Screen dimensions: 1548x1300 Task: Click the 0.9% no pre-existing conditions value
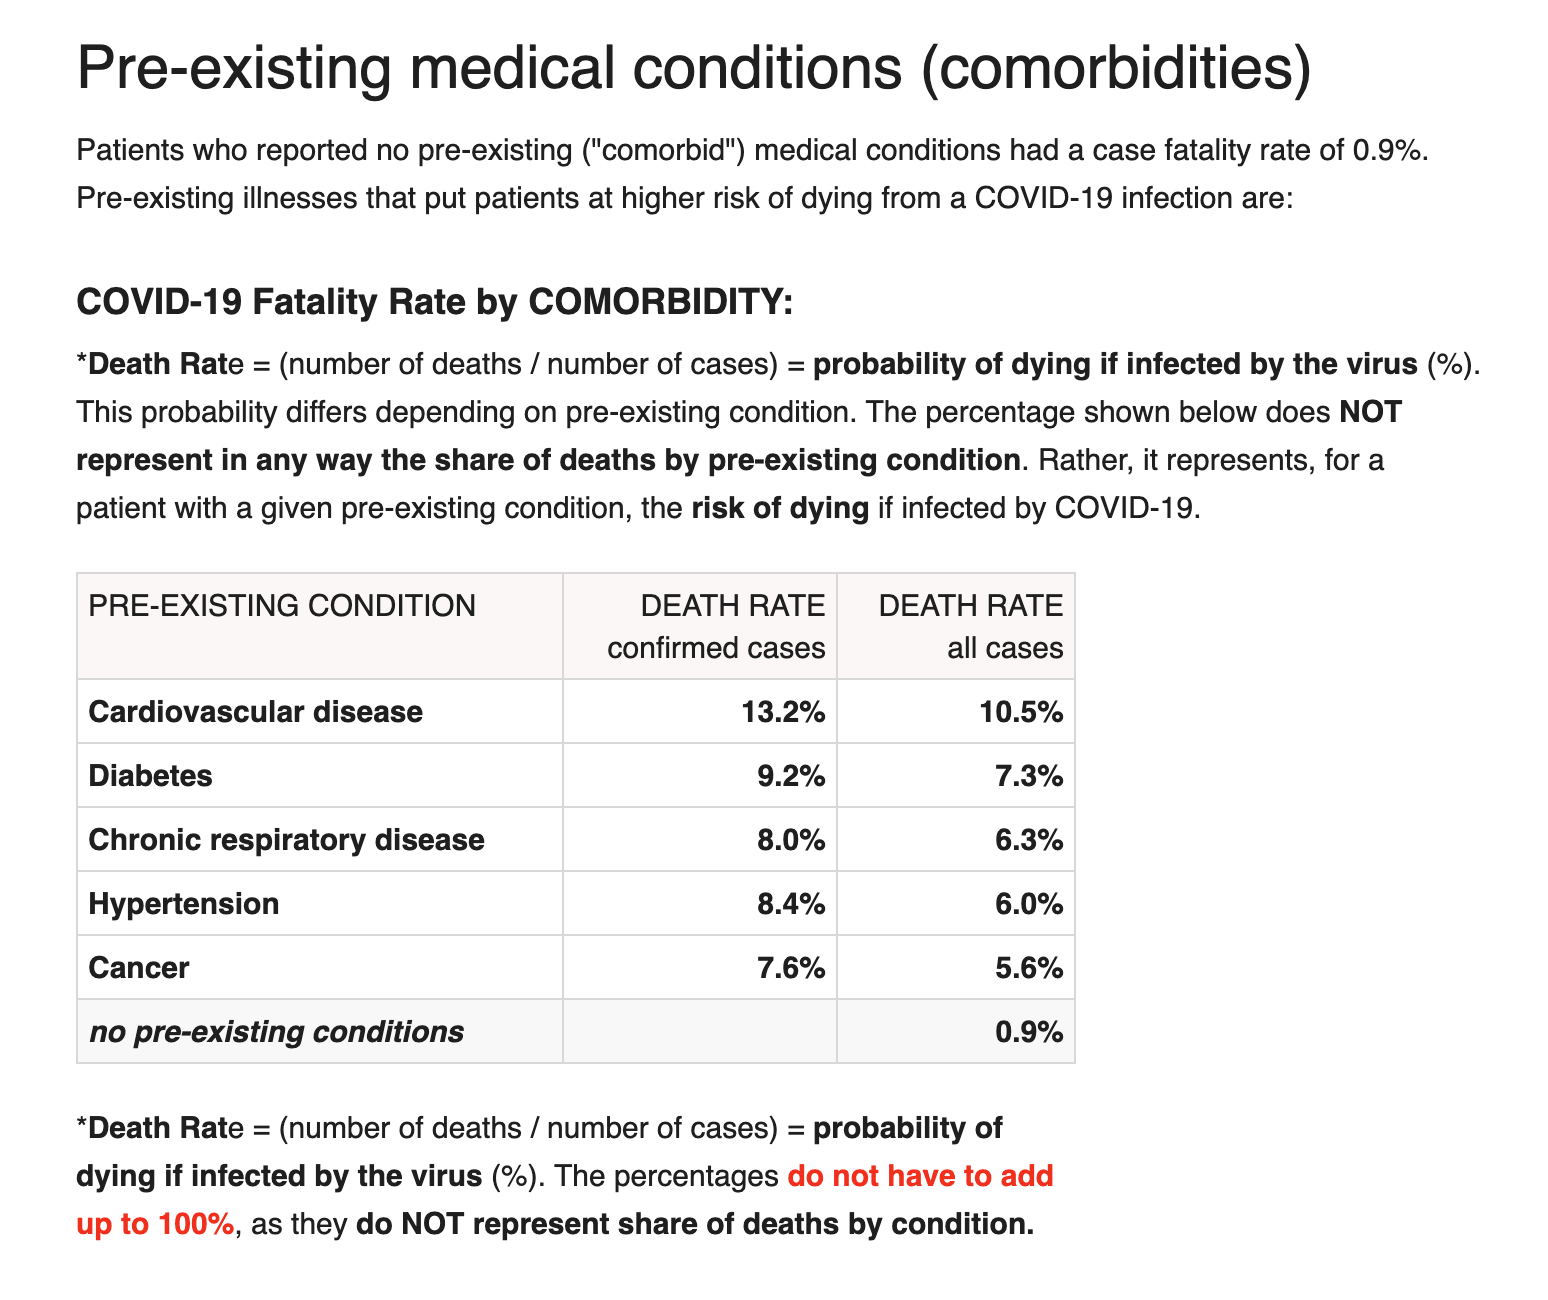pyautogui.click(x=1029, y=1032)
